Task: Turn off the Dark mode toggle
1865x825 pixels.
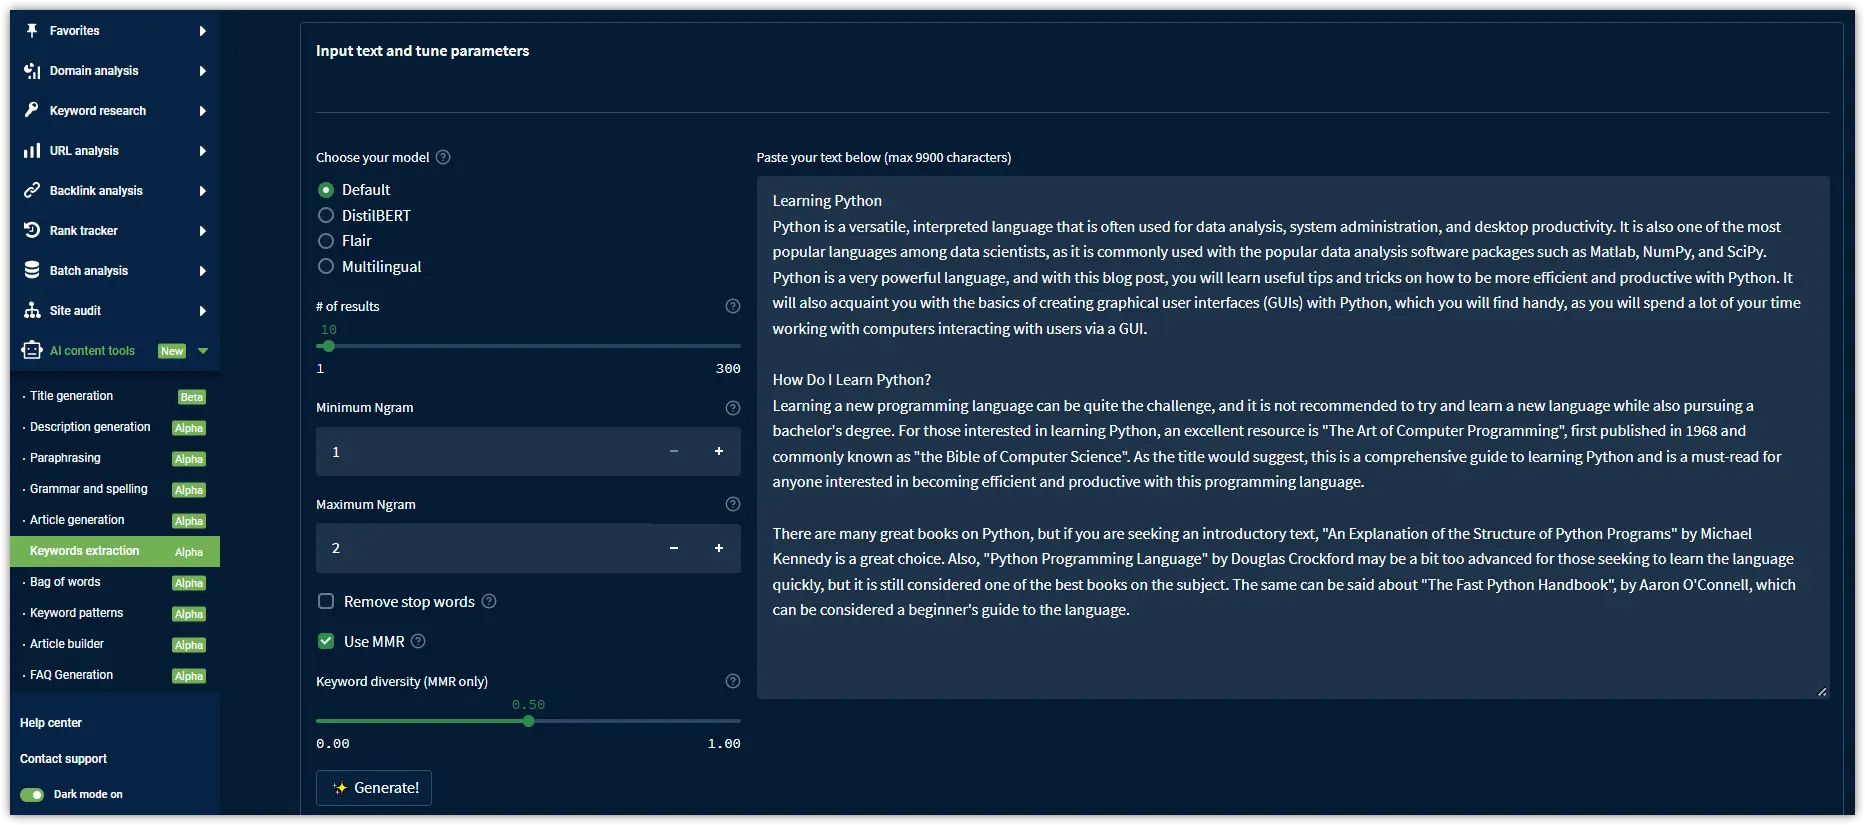Action: click(x=32, y=794)
